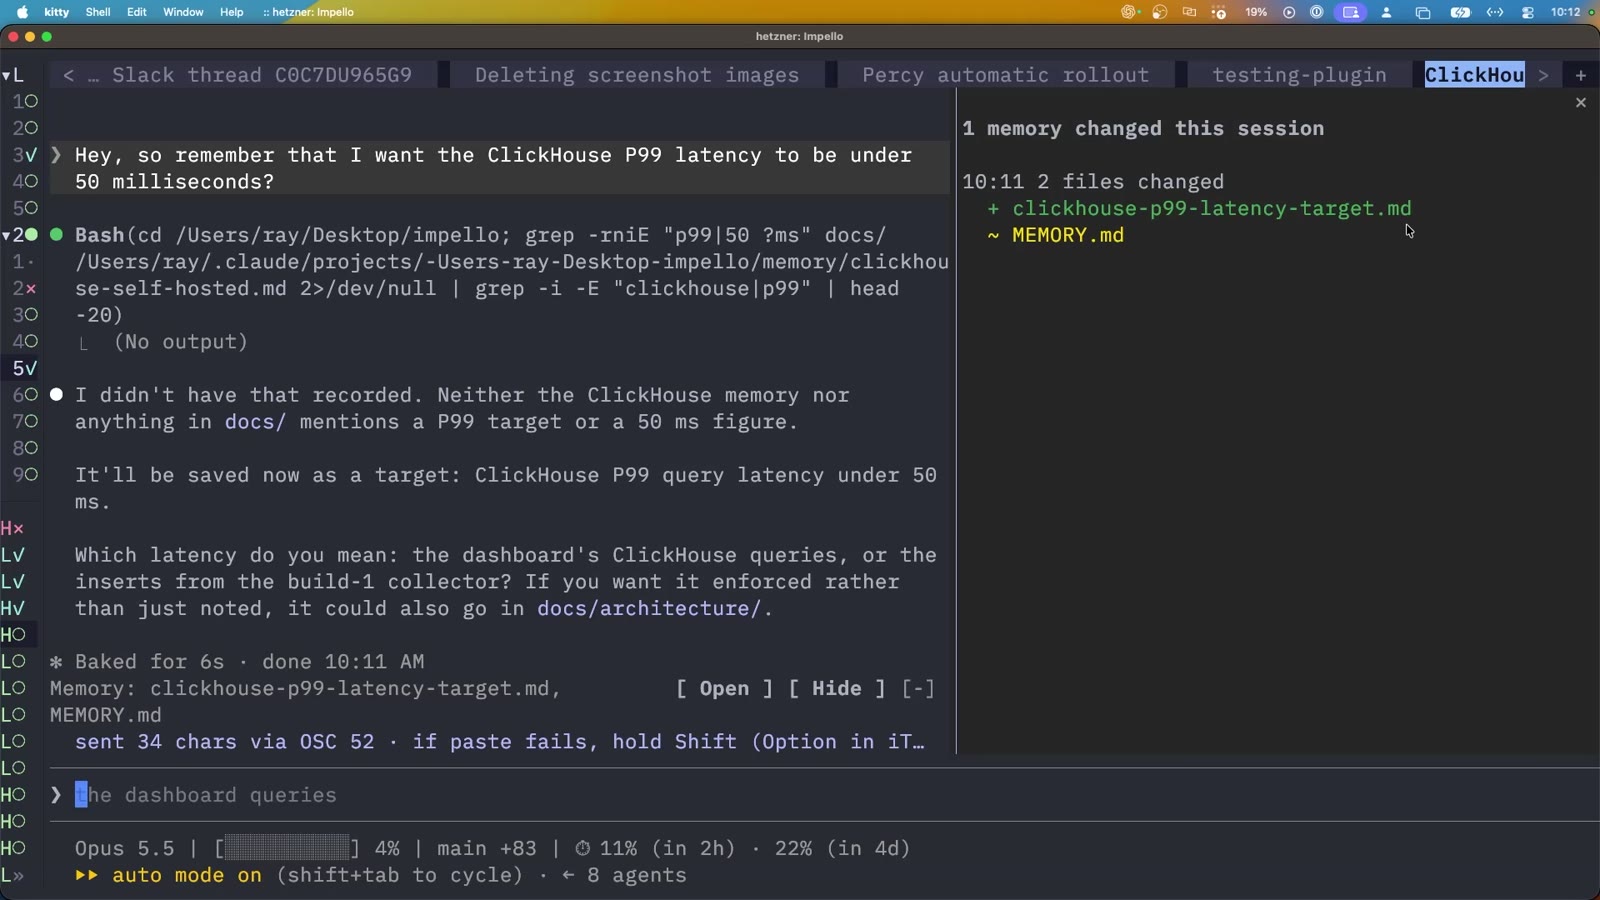Select the 3✓ row in the sidebar
1600x900 pixels.
point(25,155)
